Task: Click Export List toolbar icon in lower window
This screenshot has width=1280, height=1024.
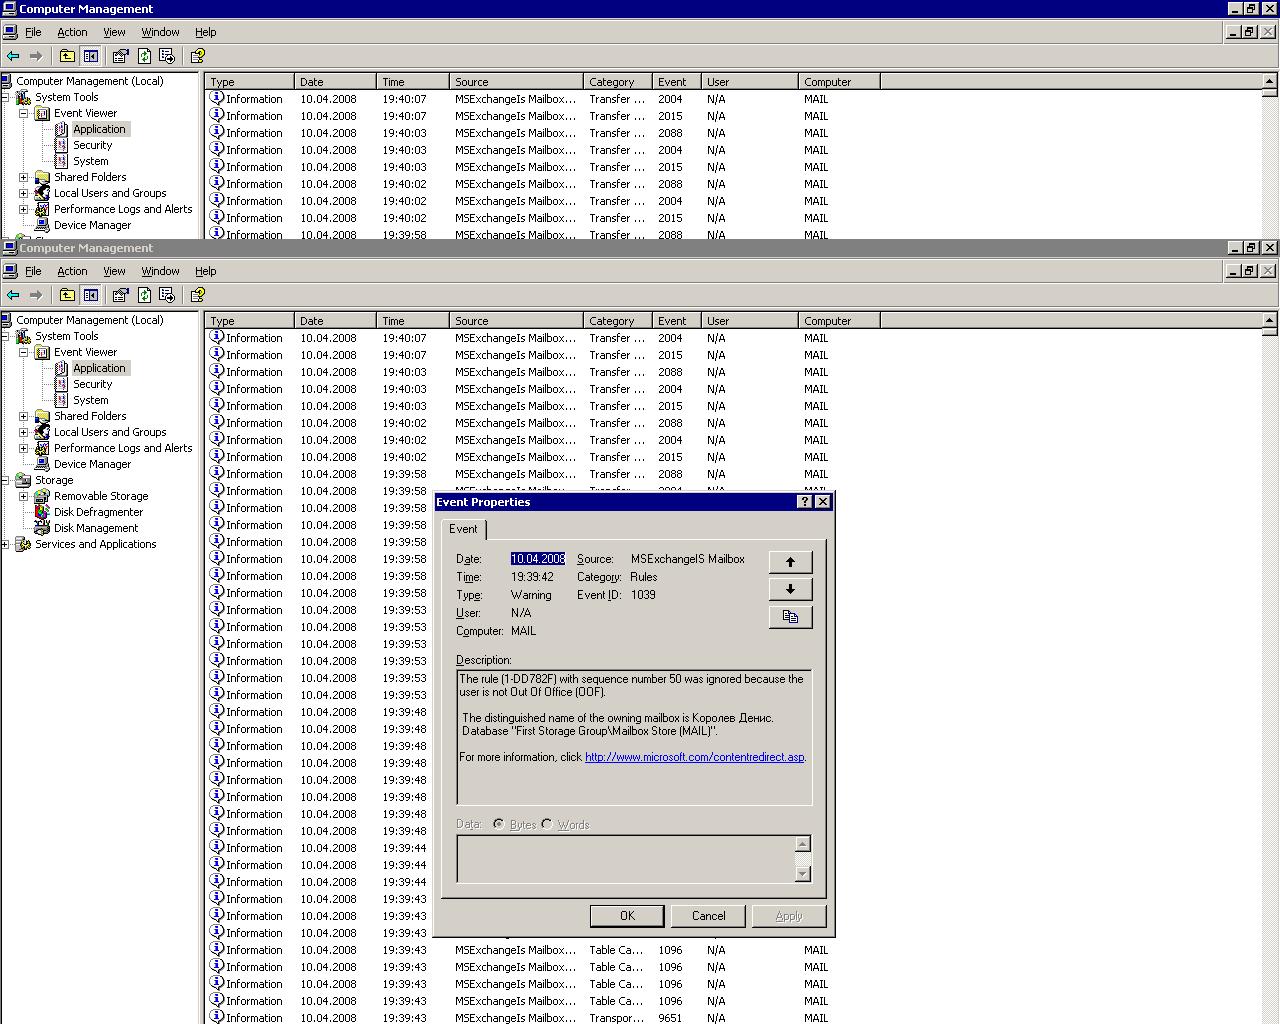Action: 167,295
